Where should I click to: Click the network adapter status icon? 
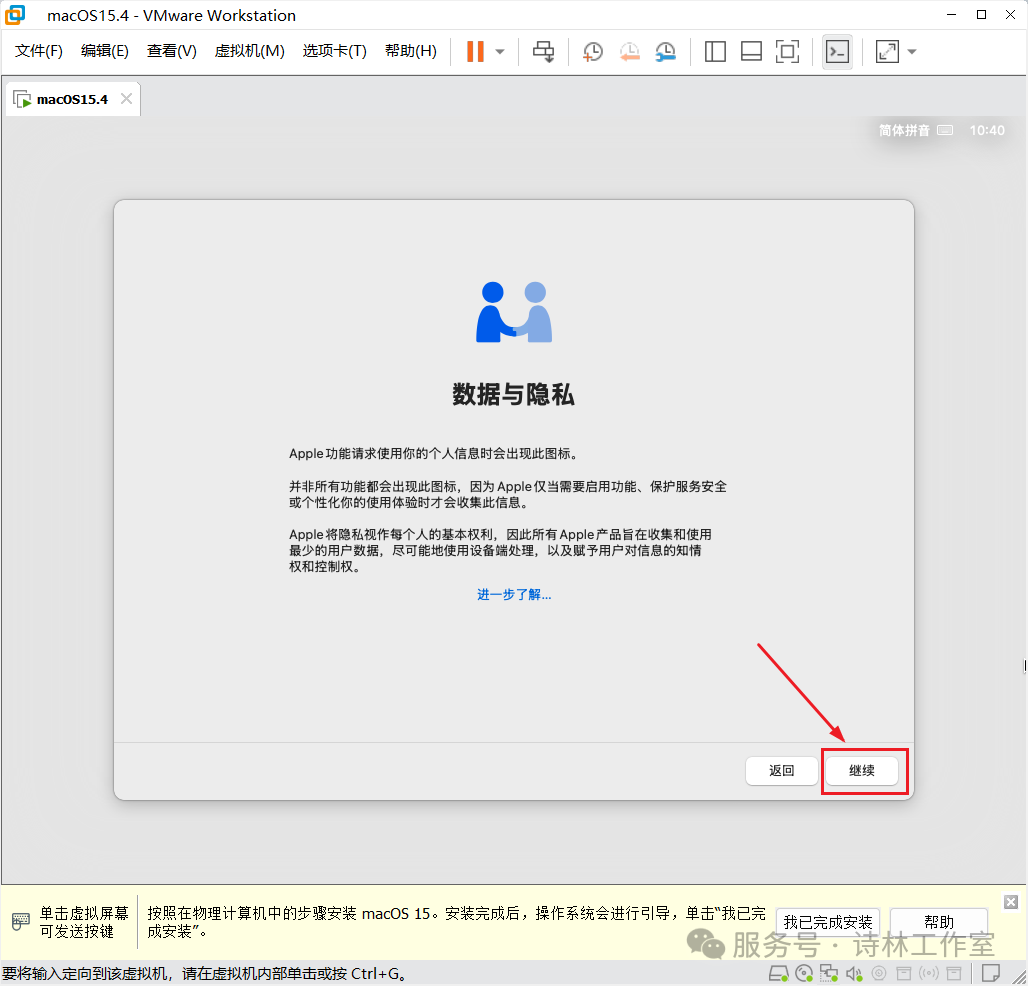pos(829,974)
